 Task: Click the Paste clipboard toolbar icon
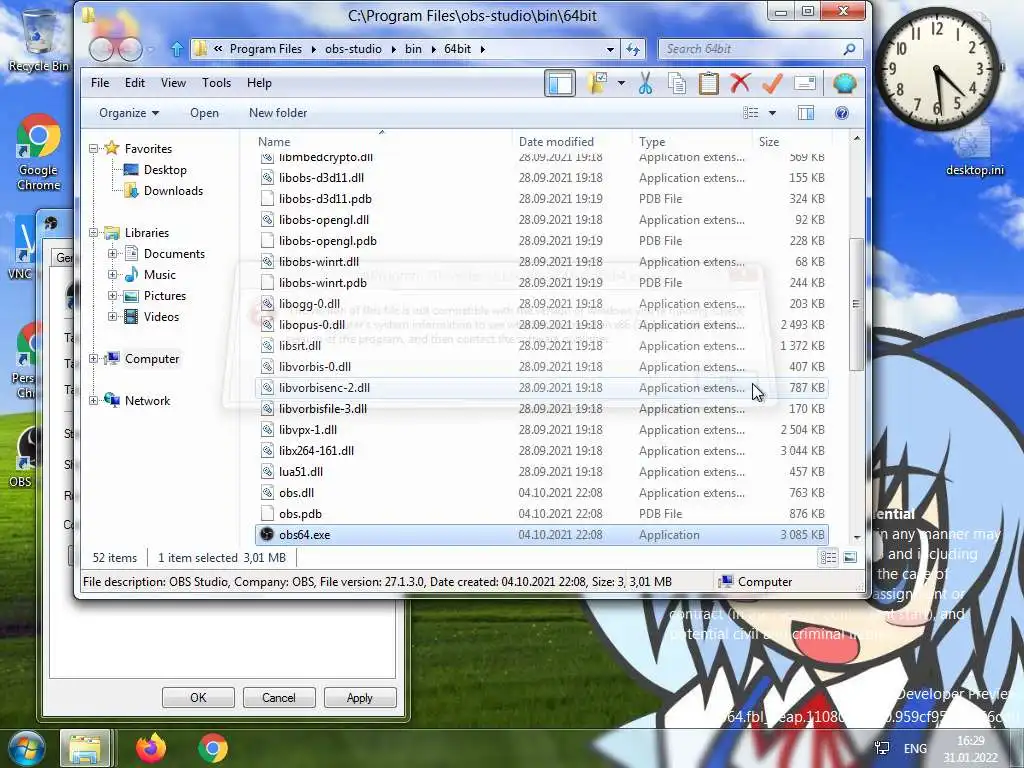(709, 83)
